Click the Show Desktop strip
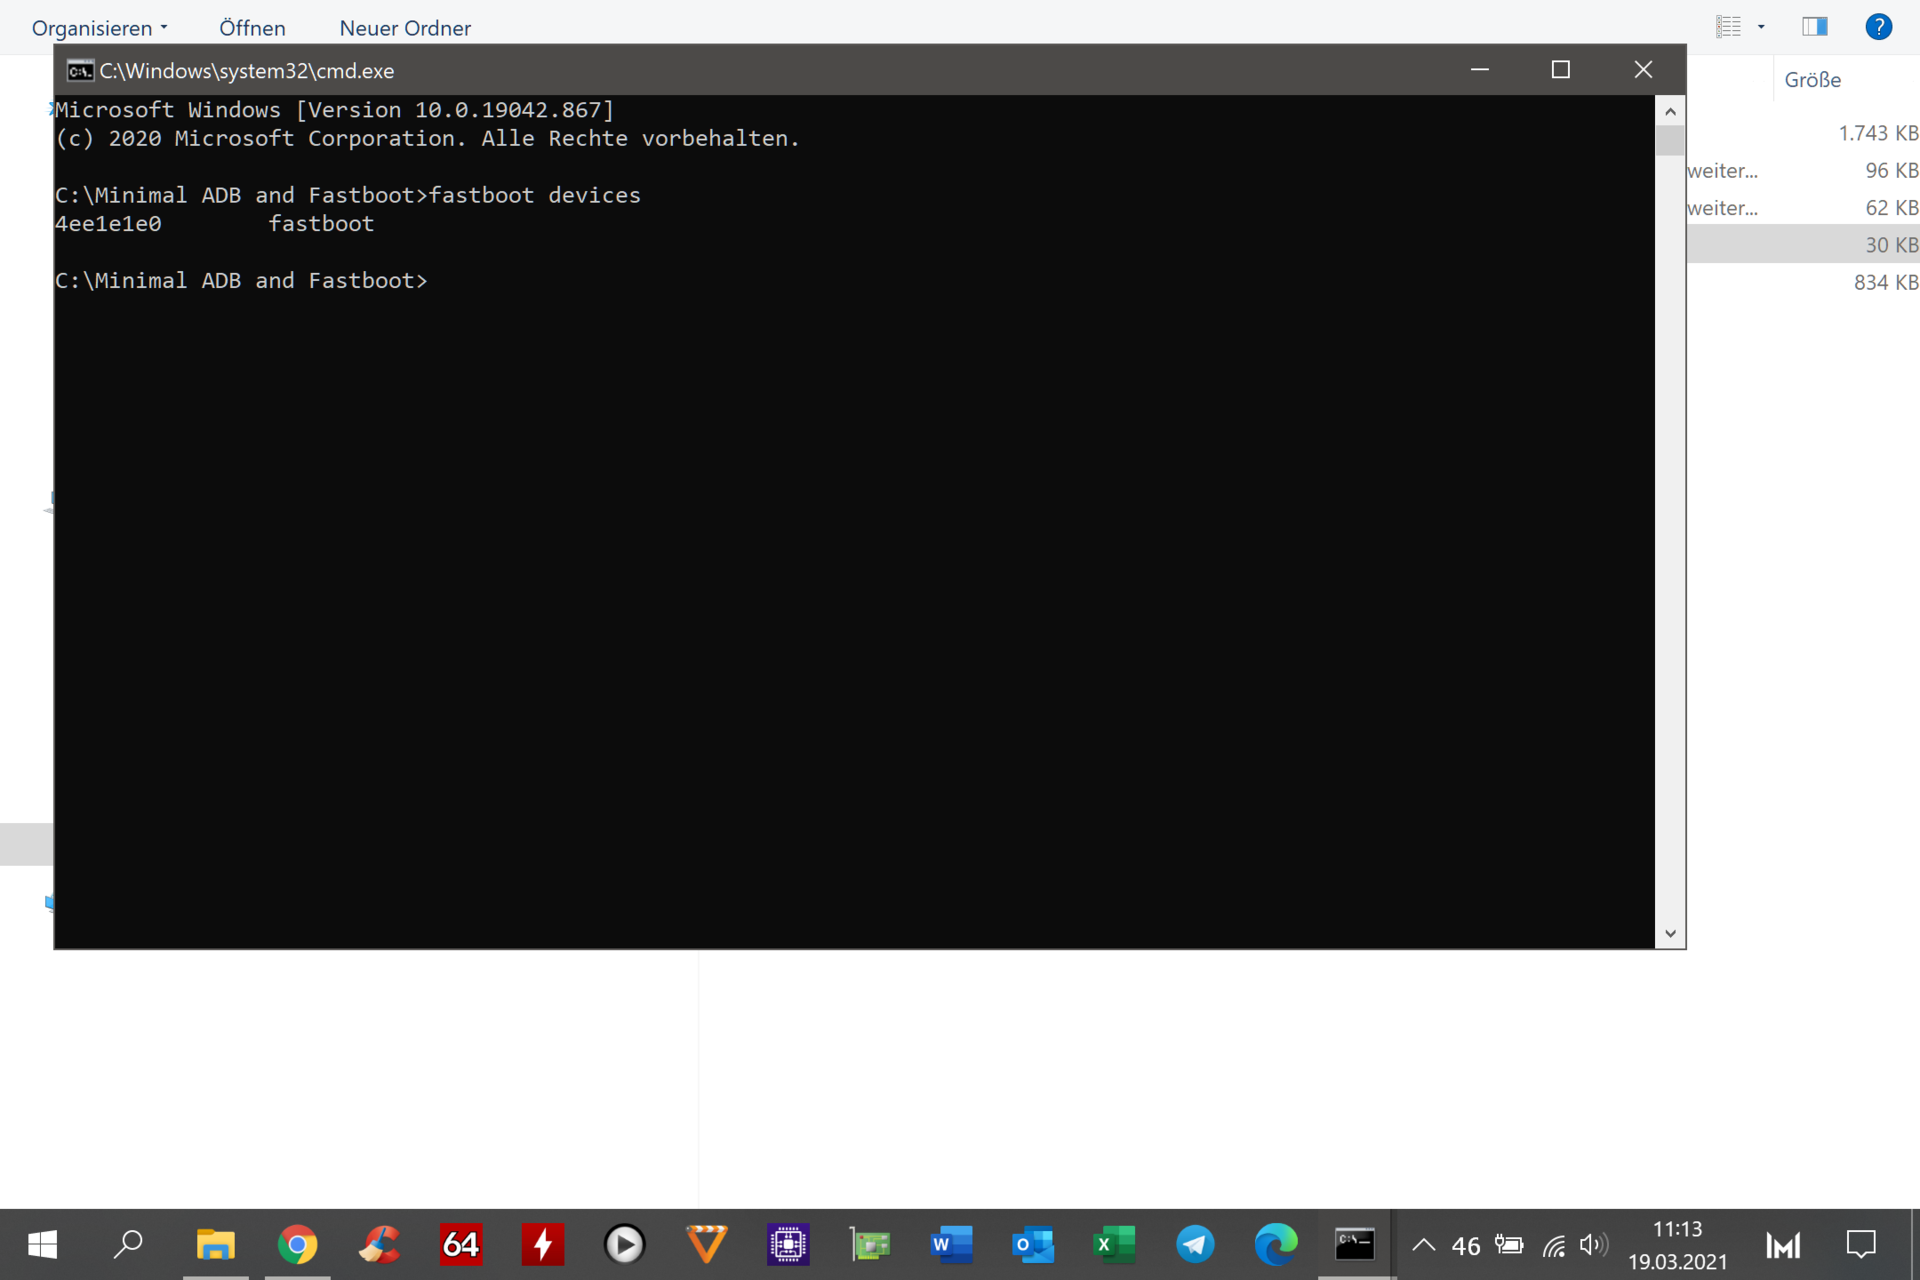The image size is (1920, 1280). click(x=1915, y=1245)
